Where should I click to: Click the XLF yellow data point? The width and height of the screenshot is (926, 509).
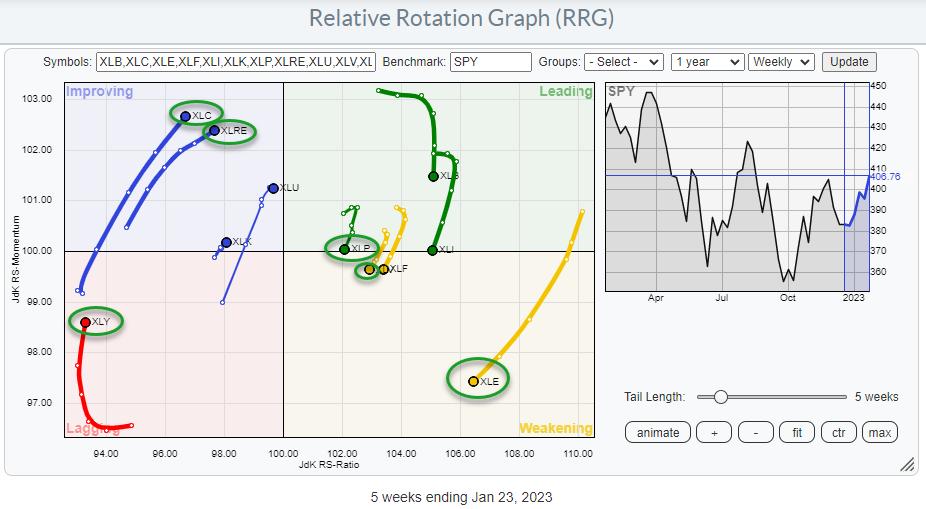click(384, 269)
